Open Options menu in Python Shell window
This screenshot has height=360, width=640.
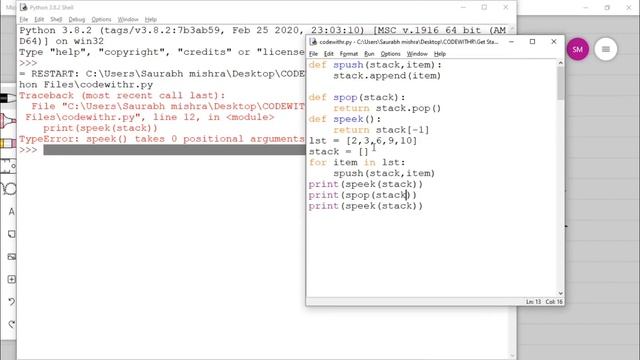[101, 19]
